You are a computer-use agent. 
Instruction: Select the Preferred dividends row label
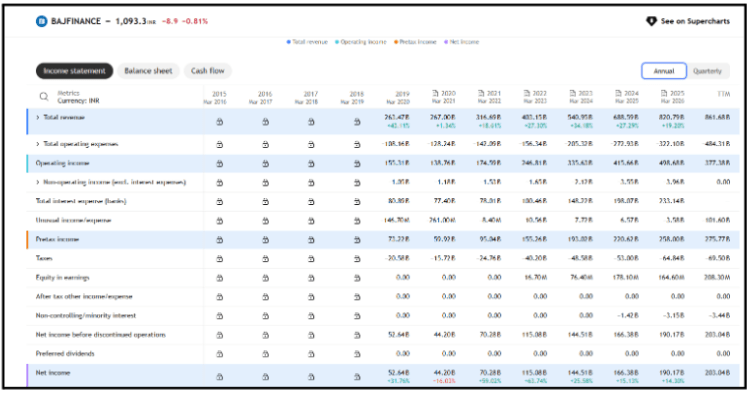65,353
